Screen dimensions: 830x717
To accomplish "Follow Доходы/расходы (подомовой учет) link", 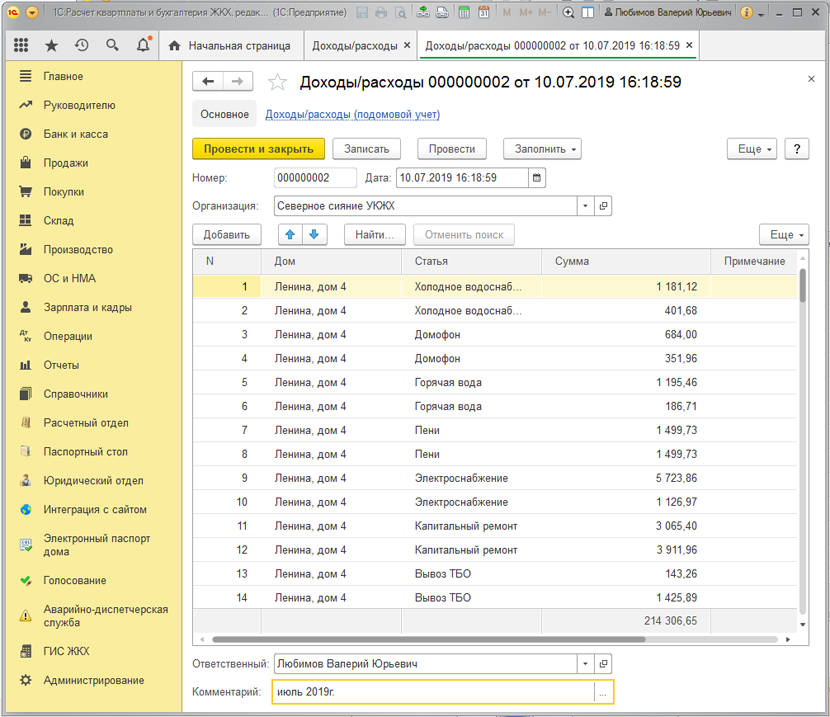I will pyautogui.click(x=352, y=115).
